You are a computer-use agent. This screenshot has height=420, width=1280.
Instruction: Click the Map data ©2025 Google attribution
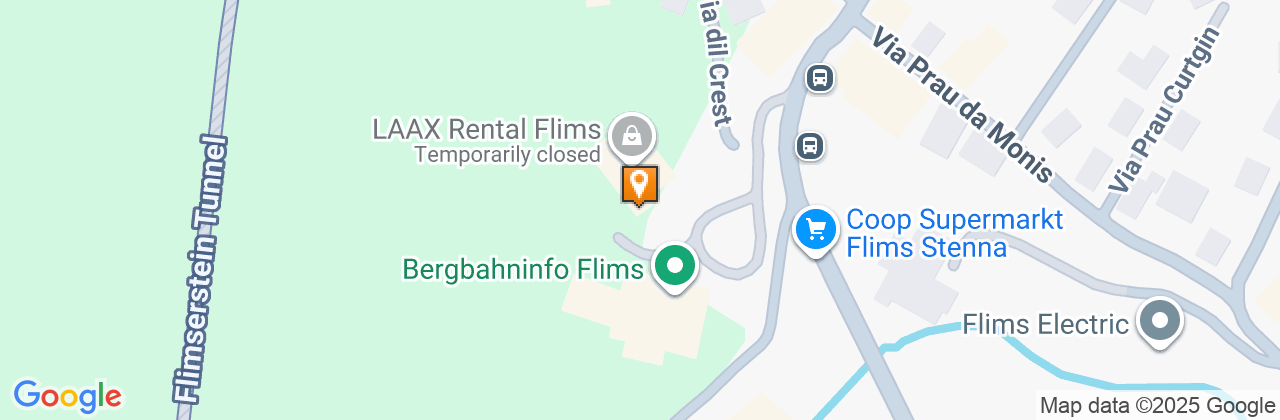point(1156,406)
